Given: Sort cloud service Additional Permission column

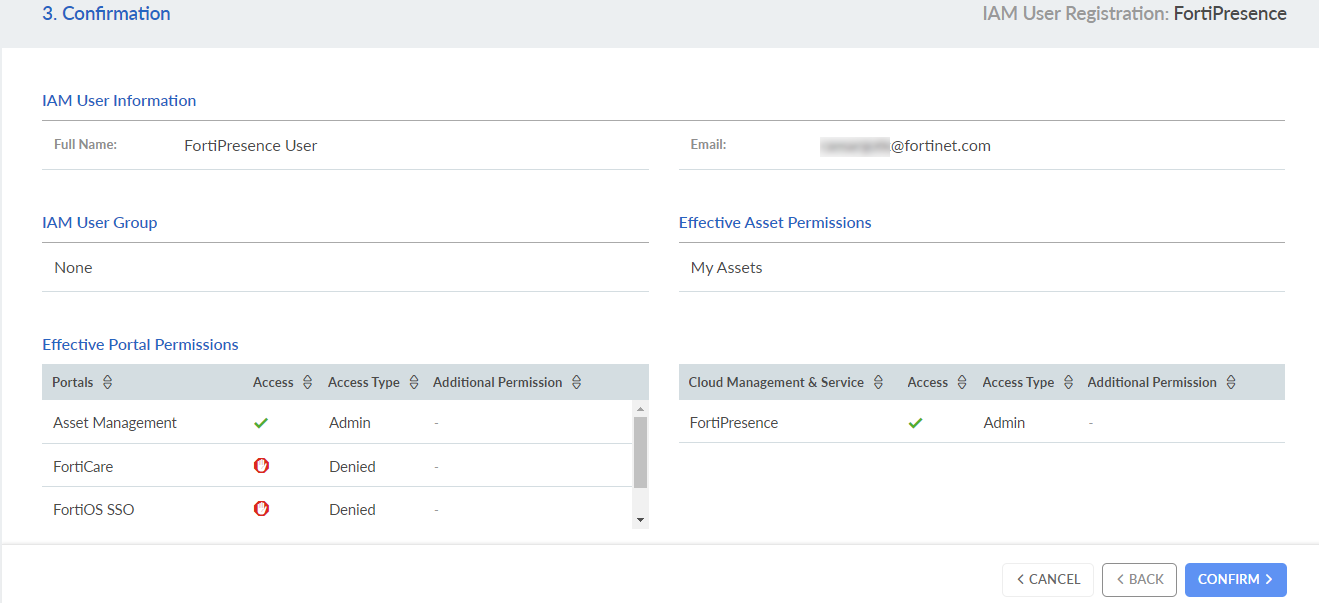Looking at the screenshot, I should pyautogui.click(x=1231, y=382).
